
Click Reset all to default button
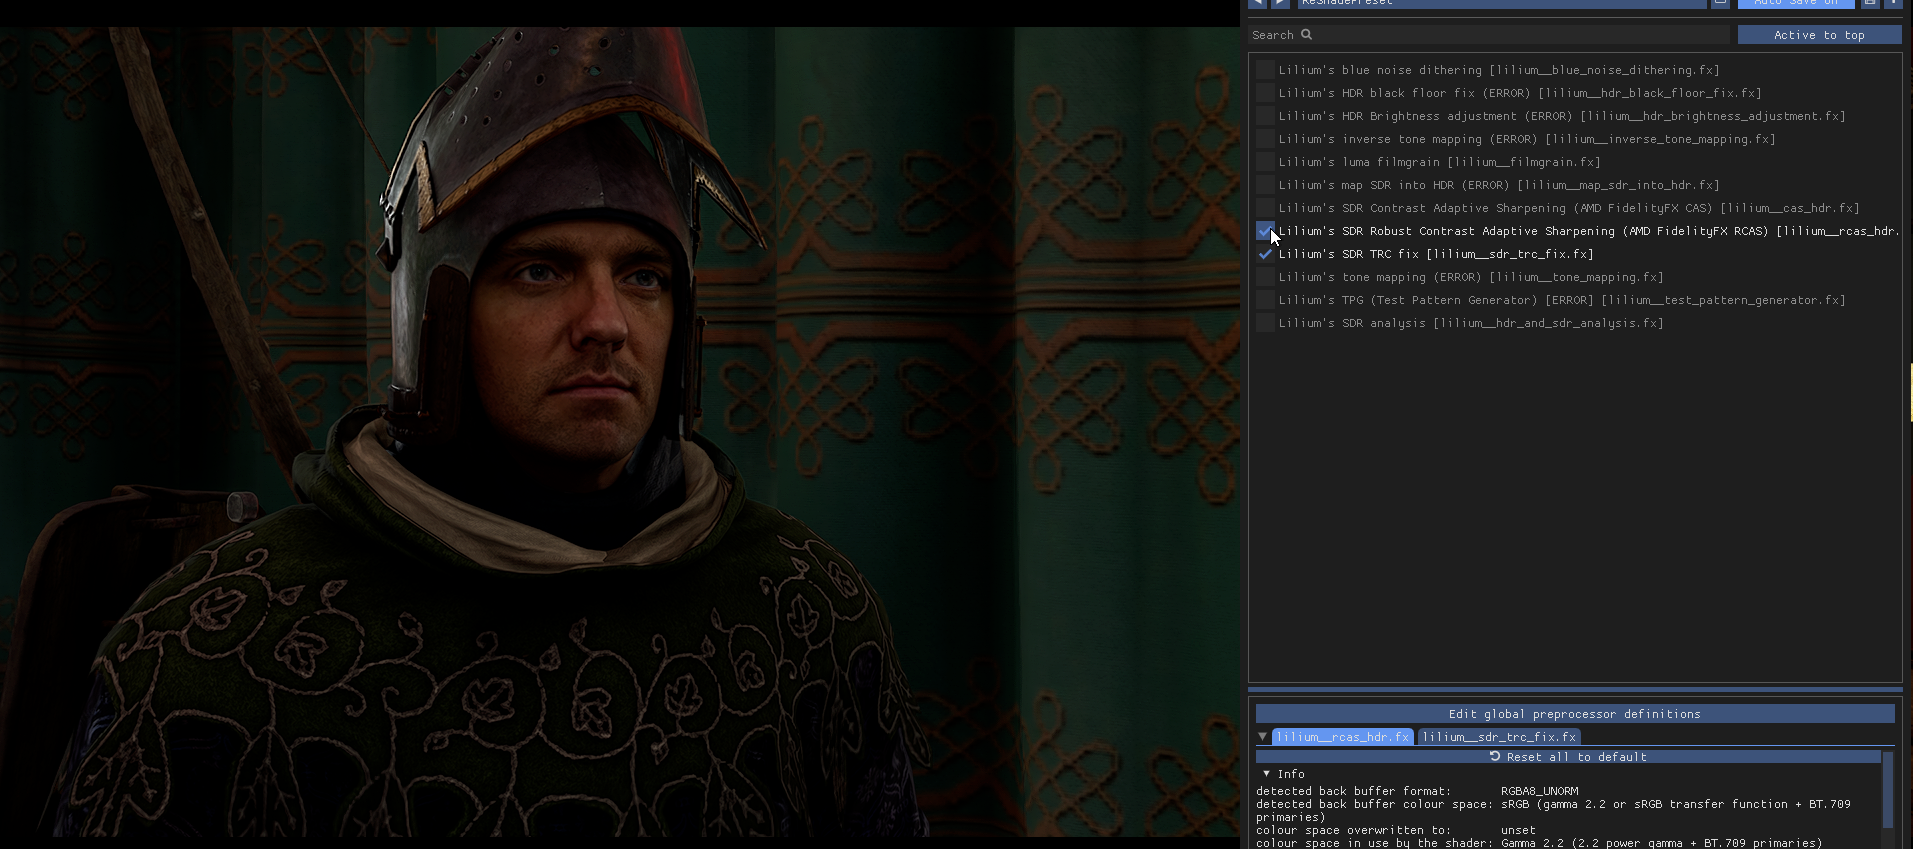click(x=1568, y=757)
